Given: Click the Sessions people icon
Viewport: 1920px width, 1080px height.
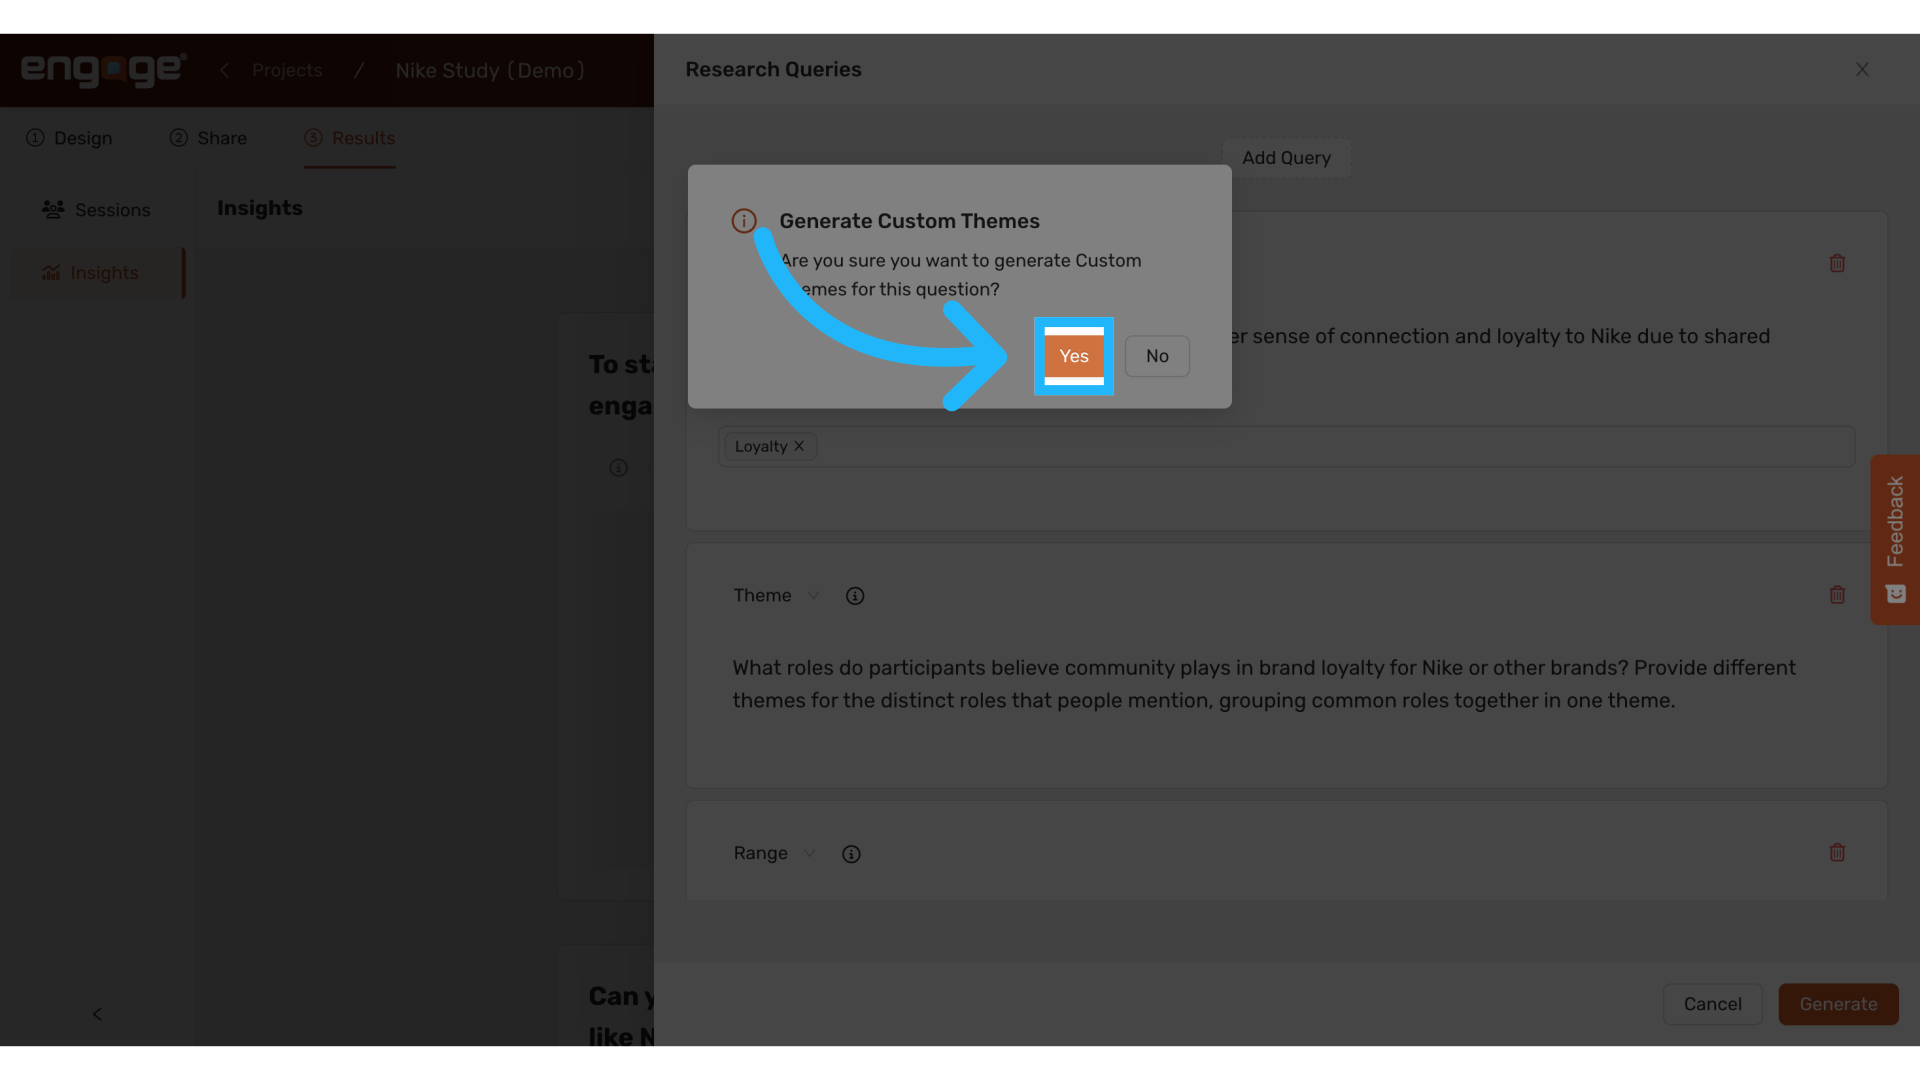Looking at the screenshot, I should coord(53,209).
